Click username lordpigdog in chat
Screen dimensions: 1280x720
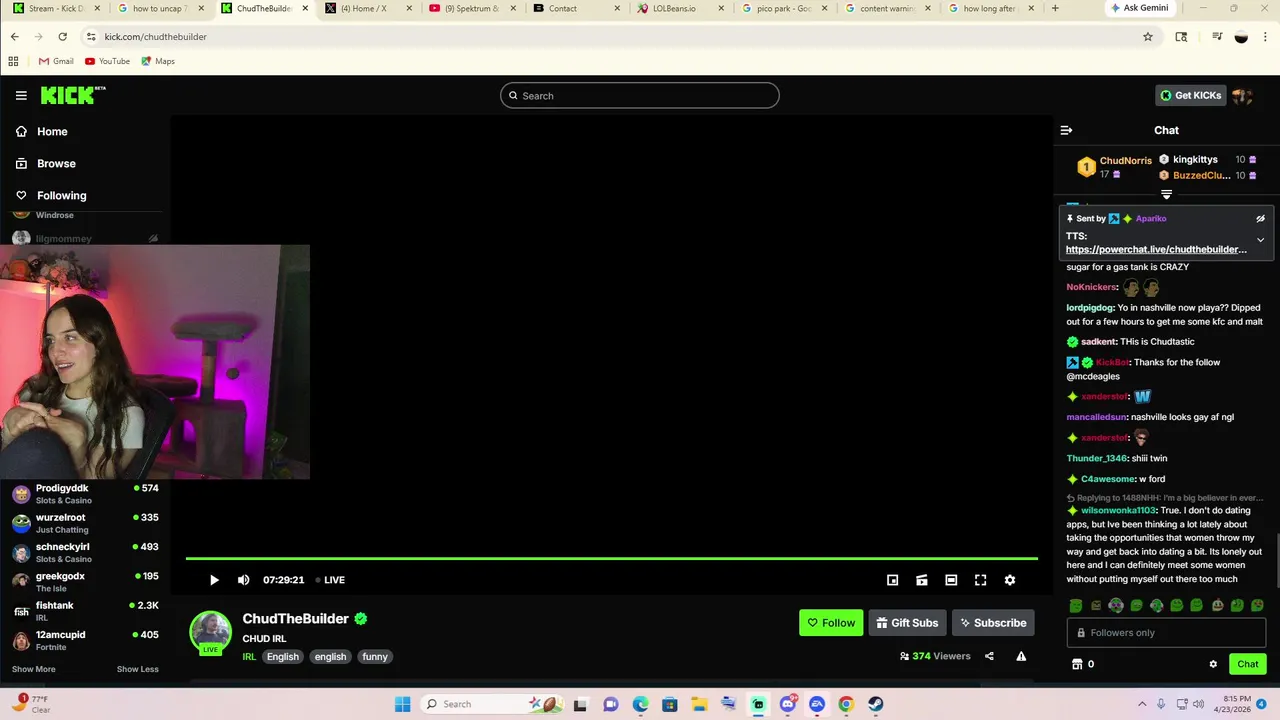pos(1090,308)
